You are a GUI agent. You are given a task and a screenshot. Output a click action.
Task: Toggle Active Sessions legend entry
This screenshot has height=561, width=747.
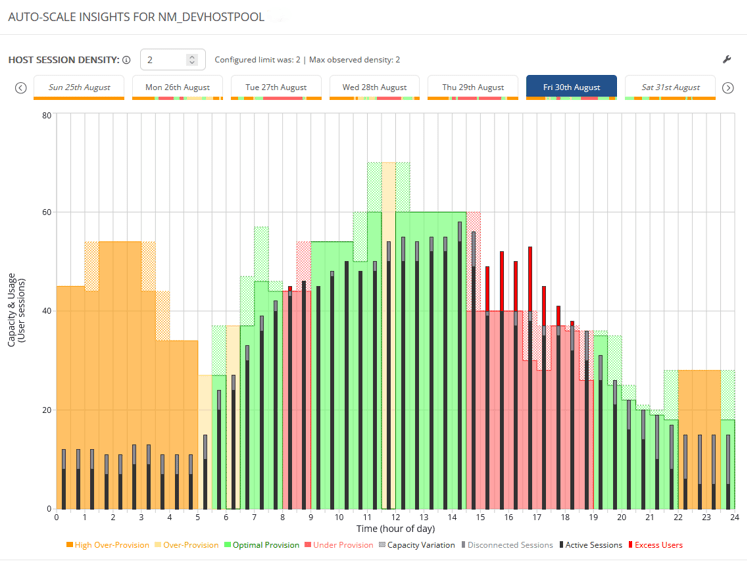point(591,545)
